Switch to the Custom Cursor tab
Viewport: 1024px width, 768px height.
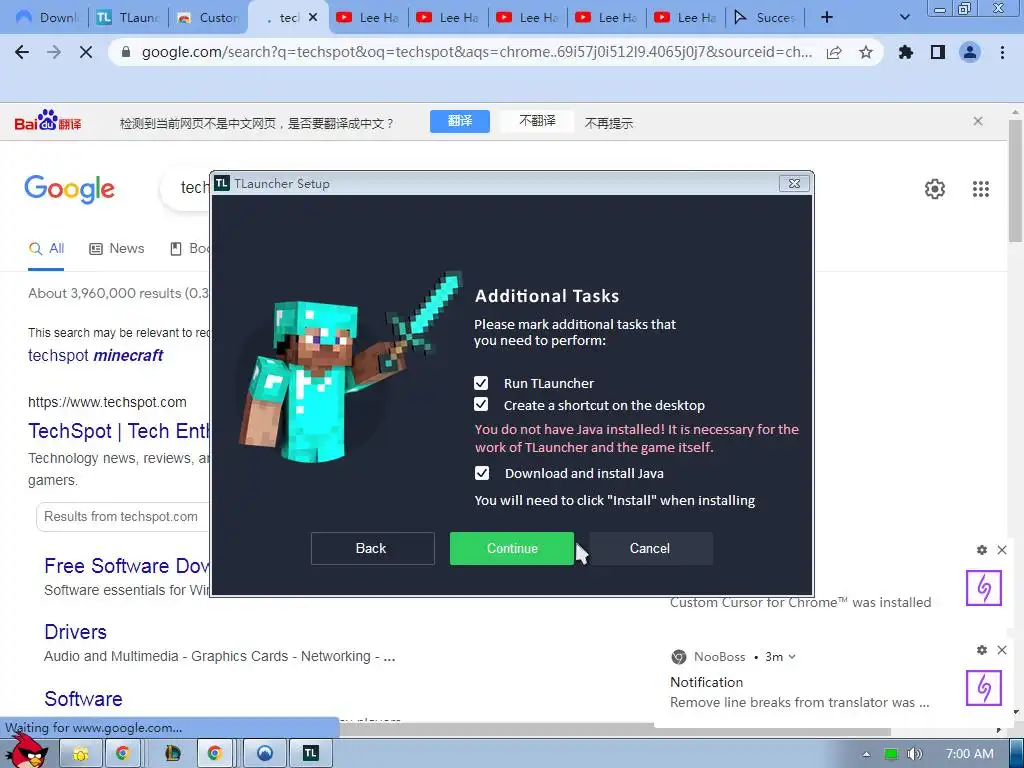click(x=208, y=18)
